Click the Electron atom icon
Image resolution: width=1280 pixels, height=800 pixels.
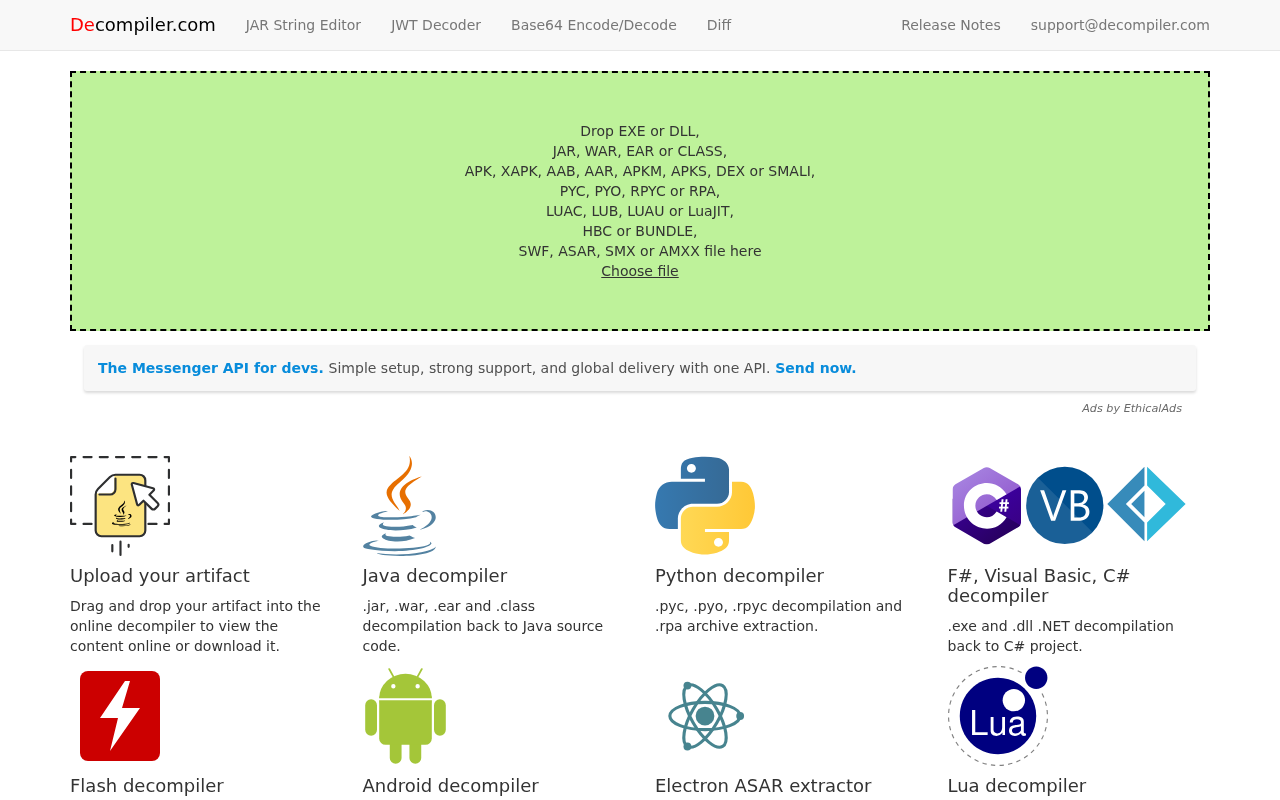pos(705,716)
